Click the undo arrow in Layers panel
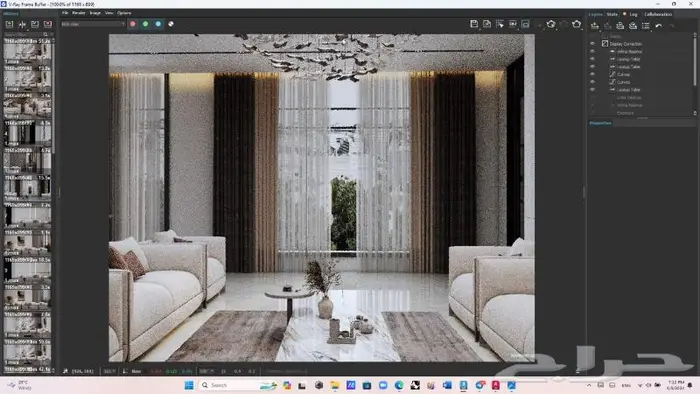The image size is (700, 394). tap(659, 26)
